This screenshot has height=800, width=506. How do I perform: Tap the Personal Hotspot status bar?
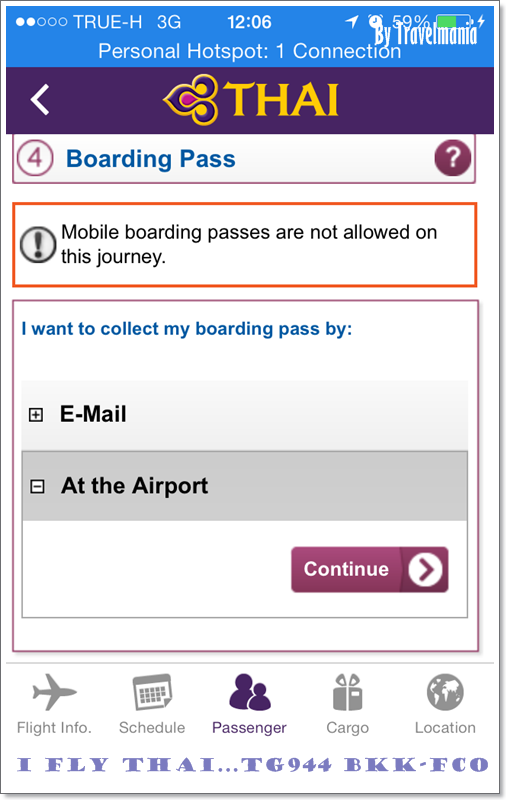point(249,51)
